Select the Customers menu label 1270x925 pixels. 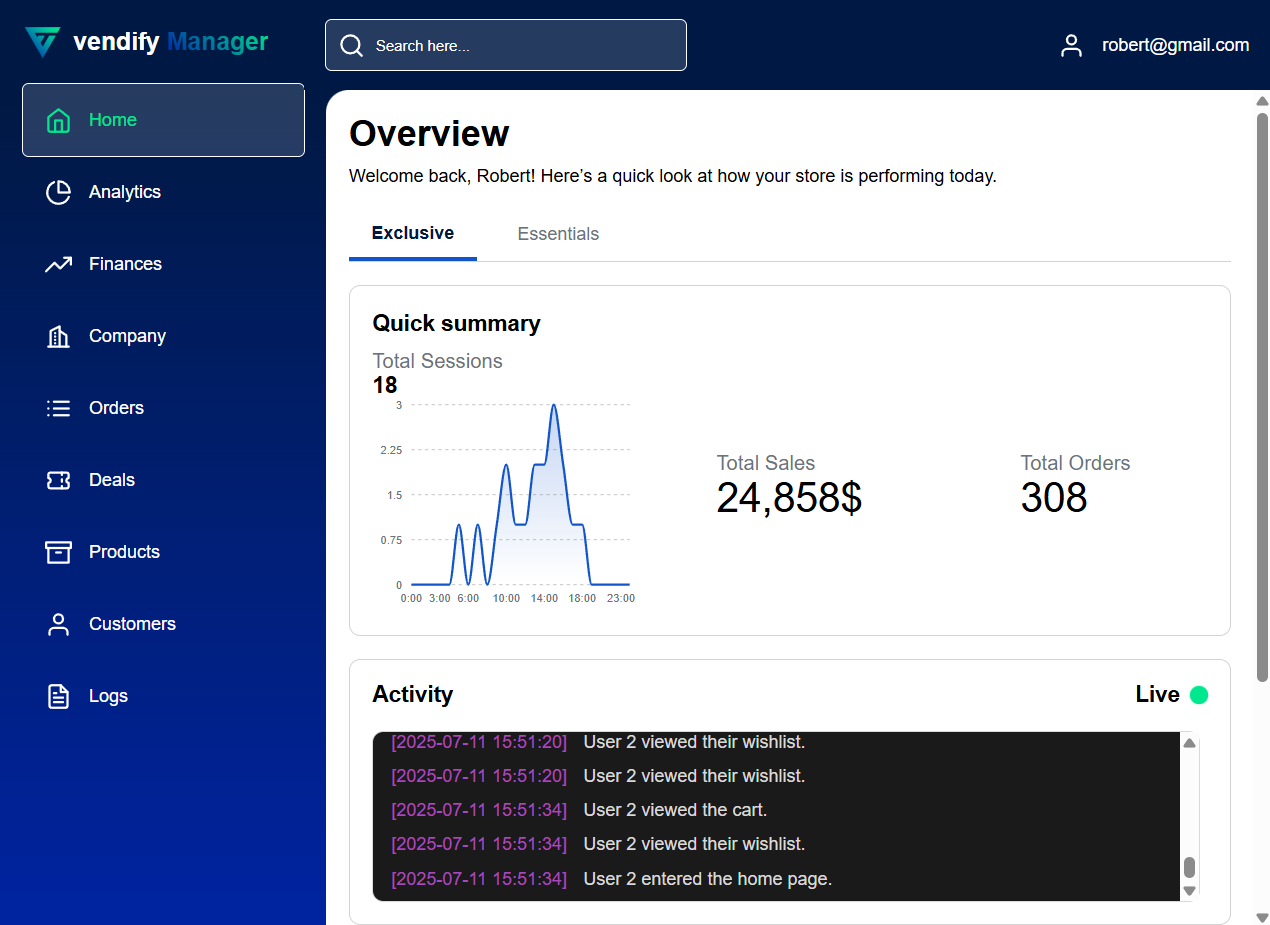tap(132, 624)
